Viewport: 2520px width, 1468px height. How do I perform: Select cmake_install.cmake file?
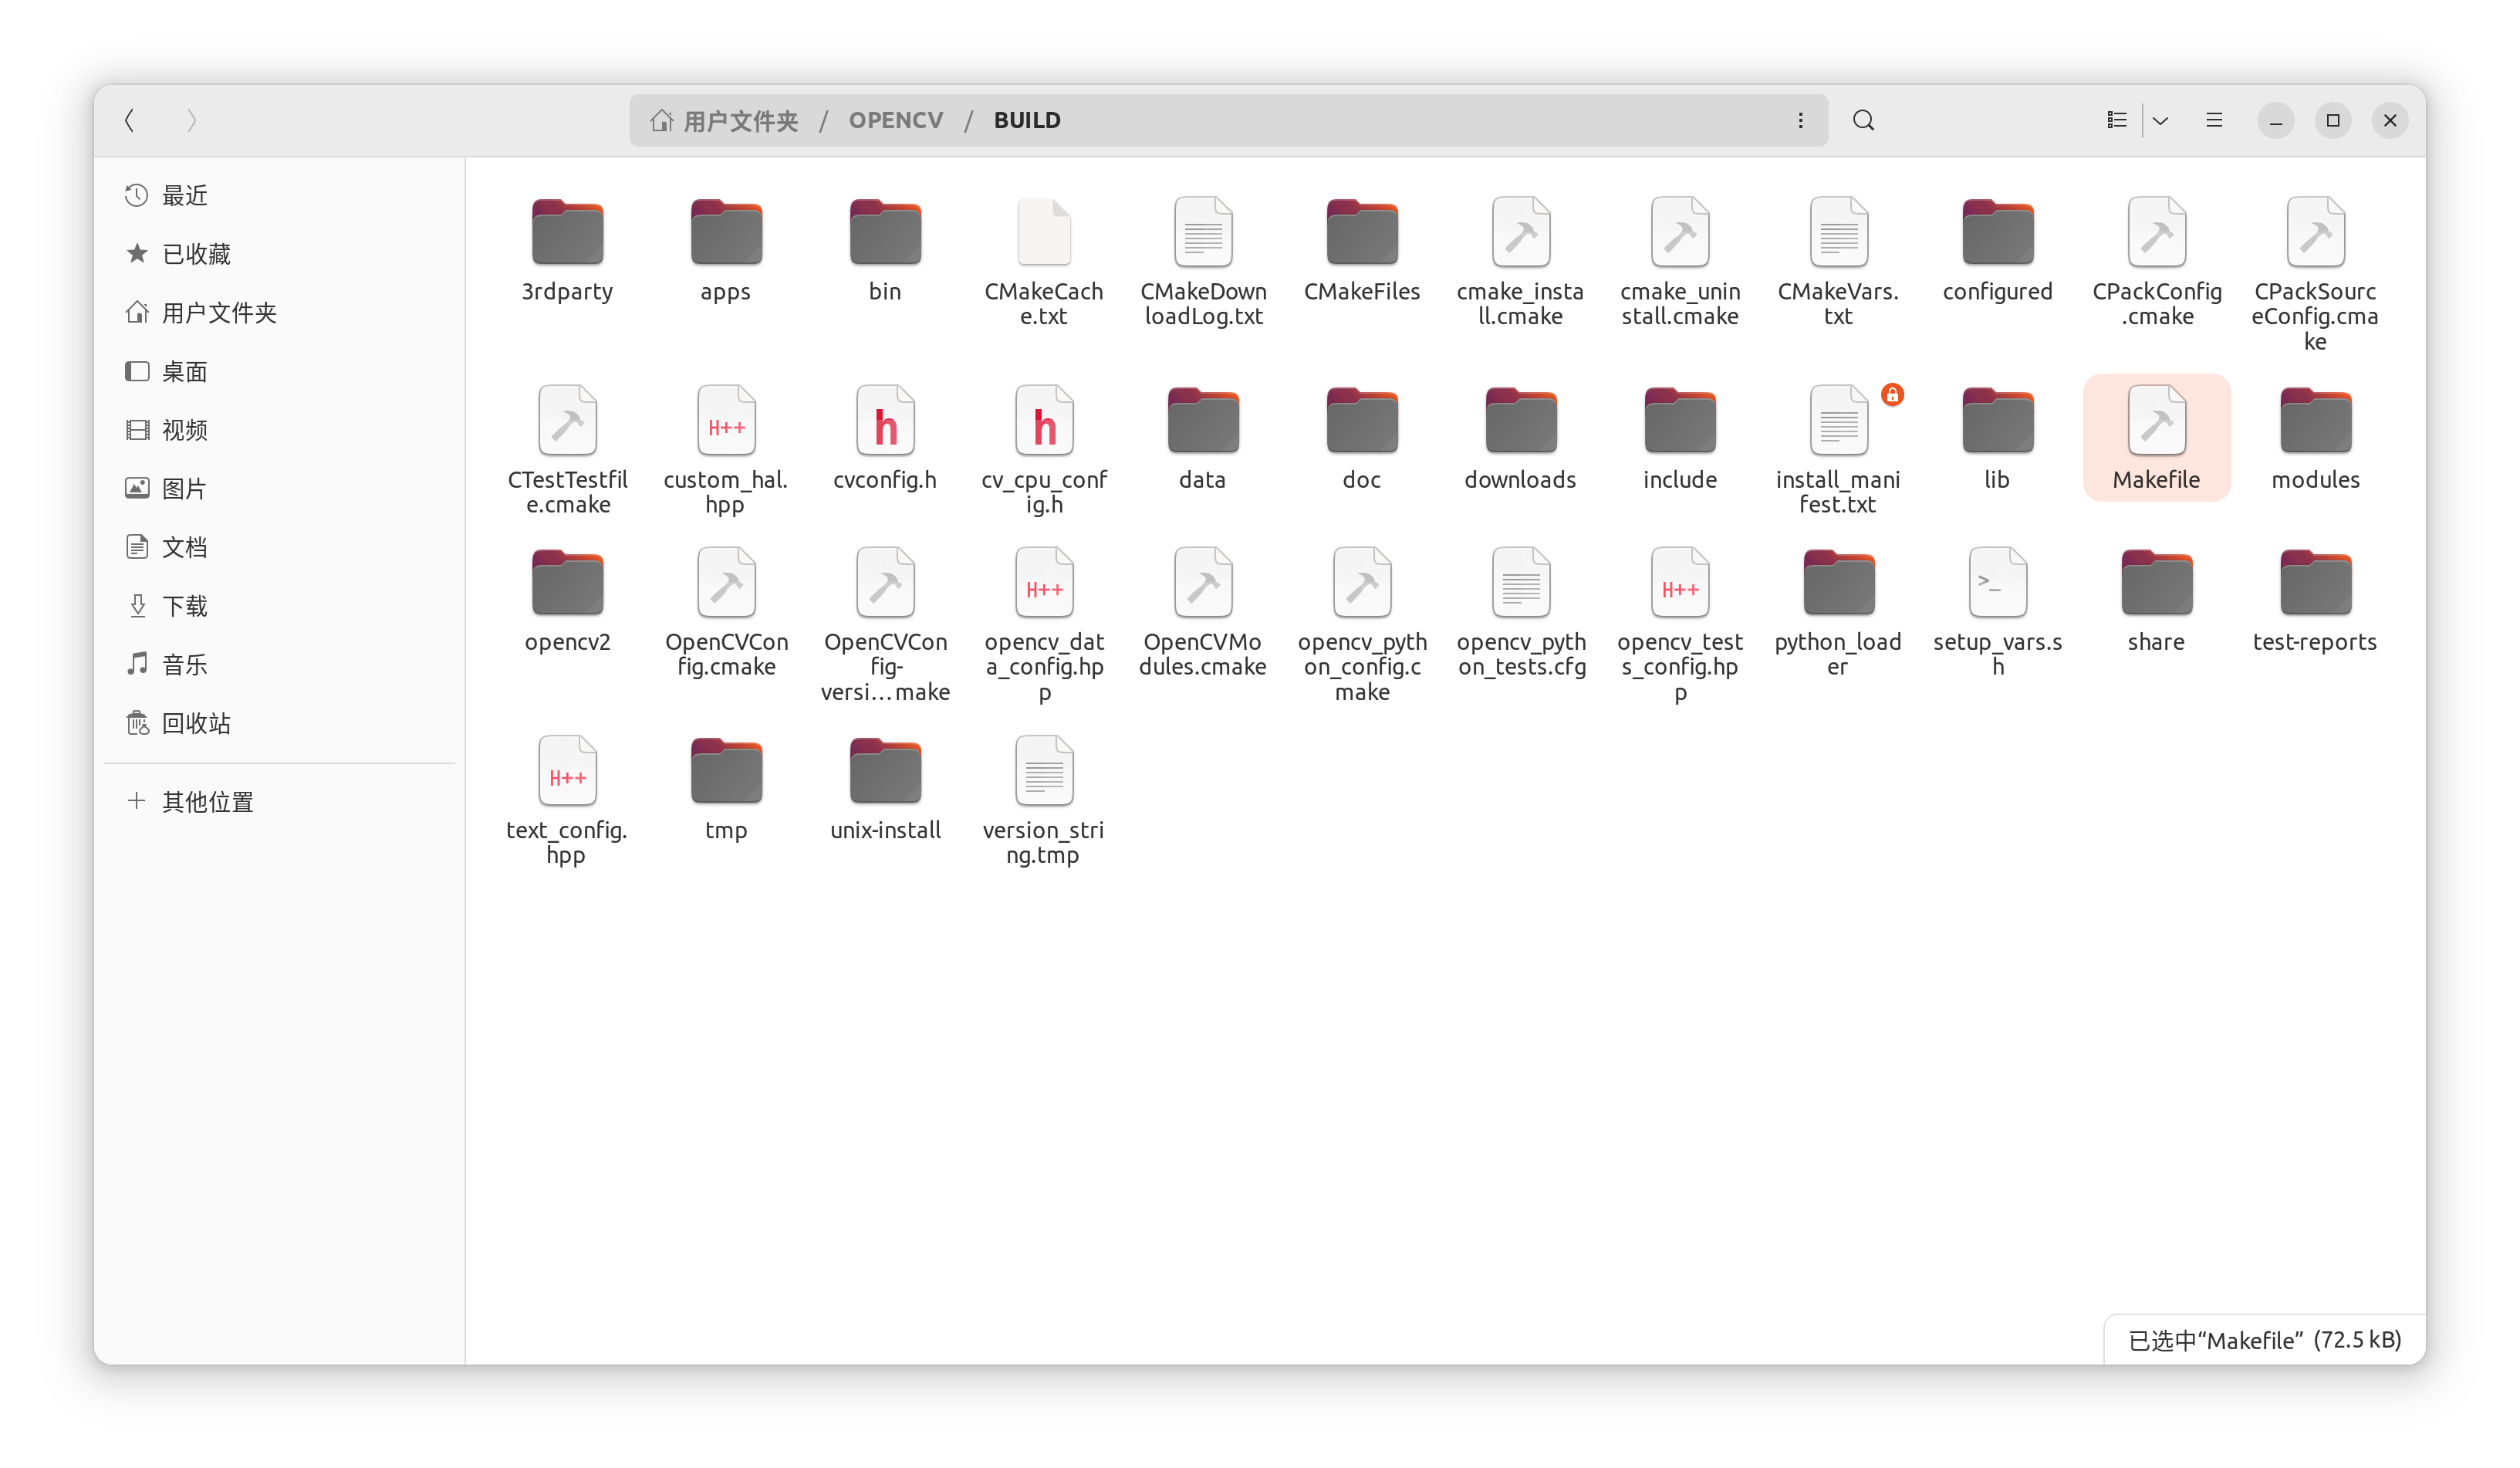coord(1521,262)
